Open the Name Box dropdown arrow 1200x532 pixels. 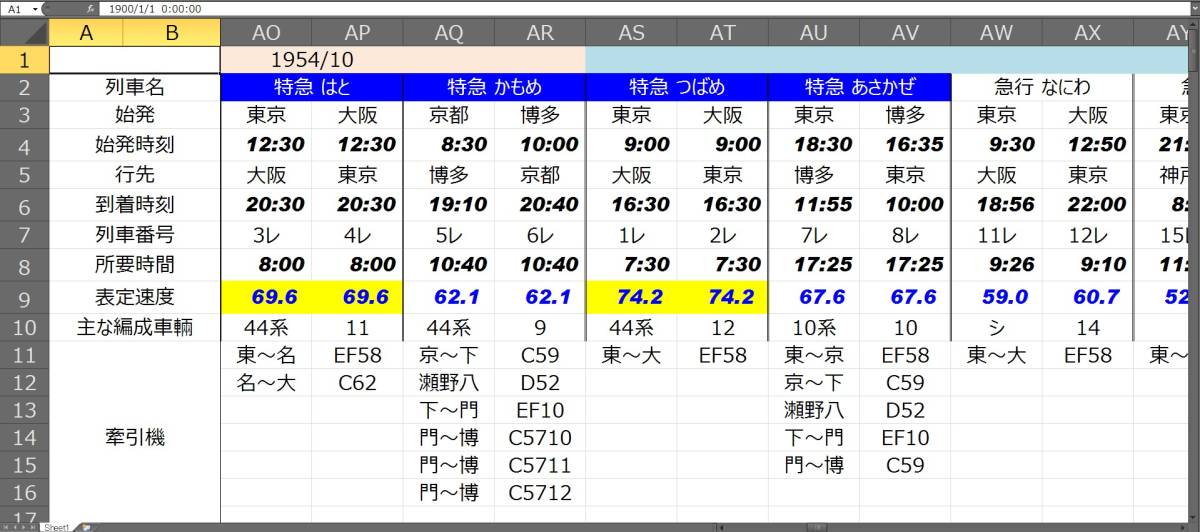36,8
